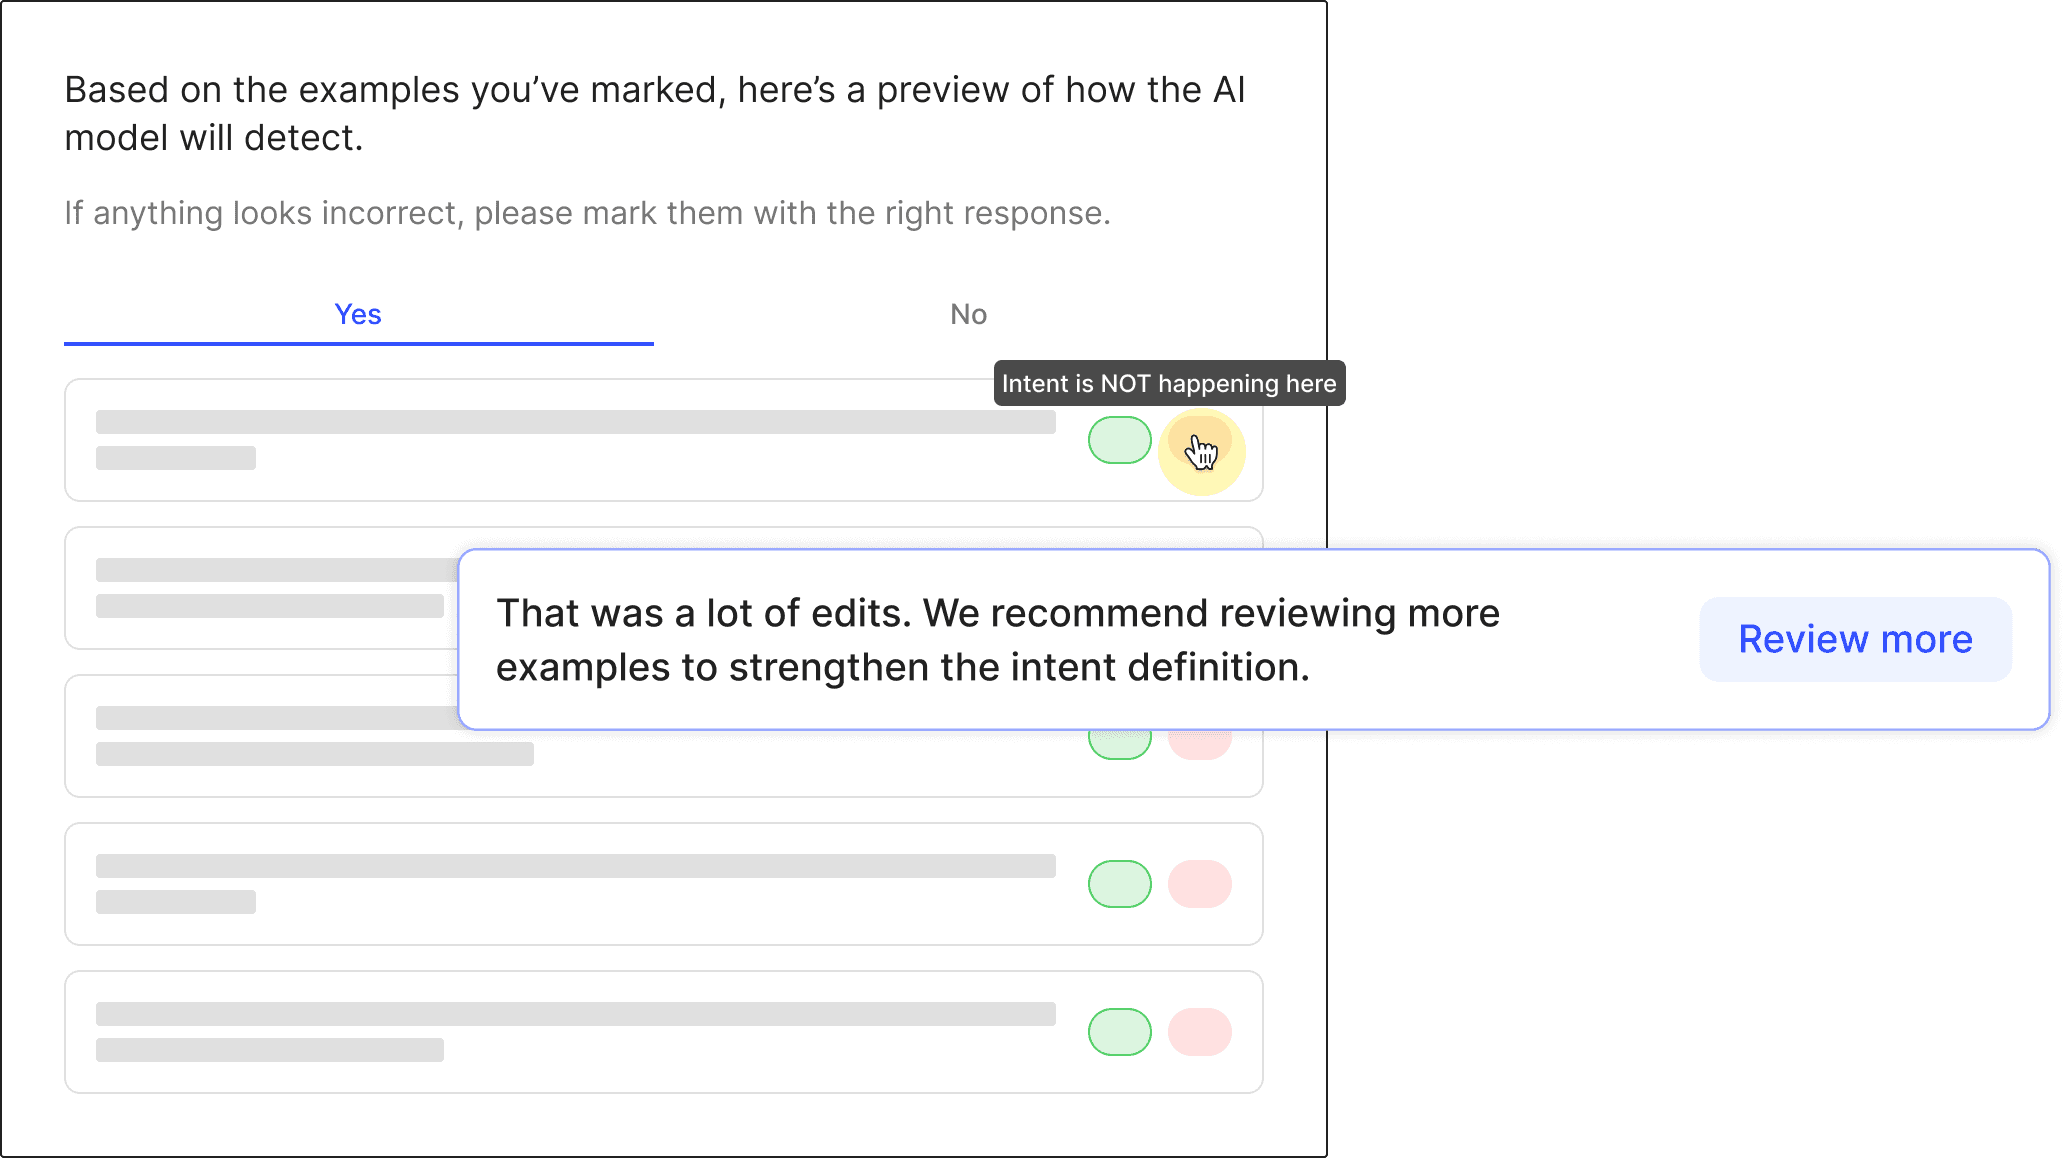The height and width of the screenshot is (1158, 2068).
Task: Select red pill on third example card
Action: pos(1200,745)
